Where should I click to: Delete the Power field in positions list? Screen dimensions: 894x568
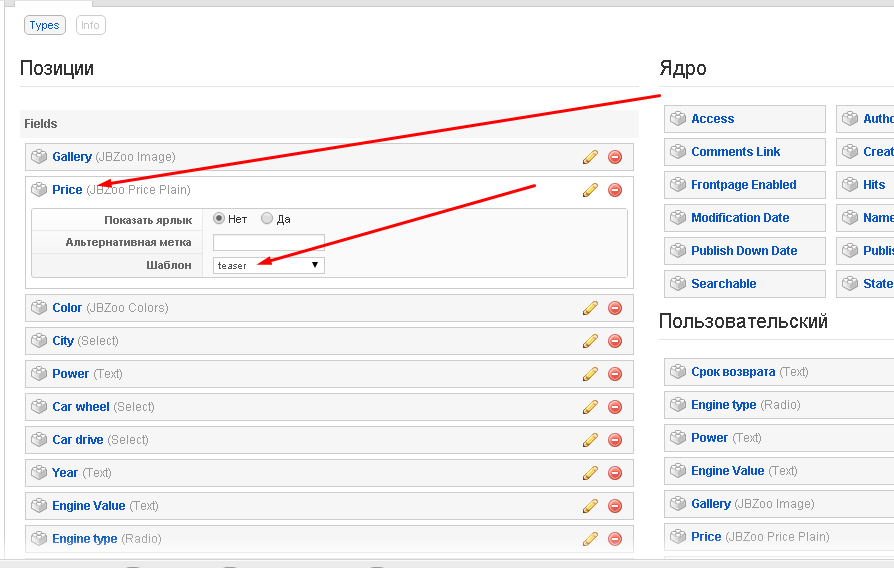point(615,374)
